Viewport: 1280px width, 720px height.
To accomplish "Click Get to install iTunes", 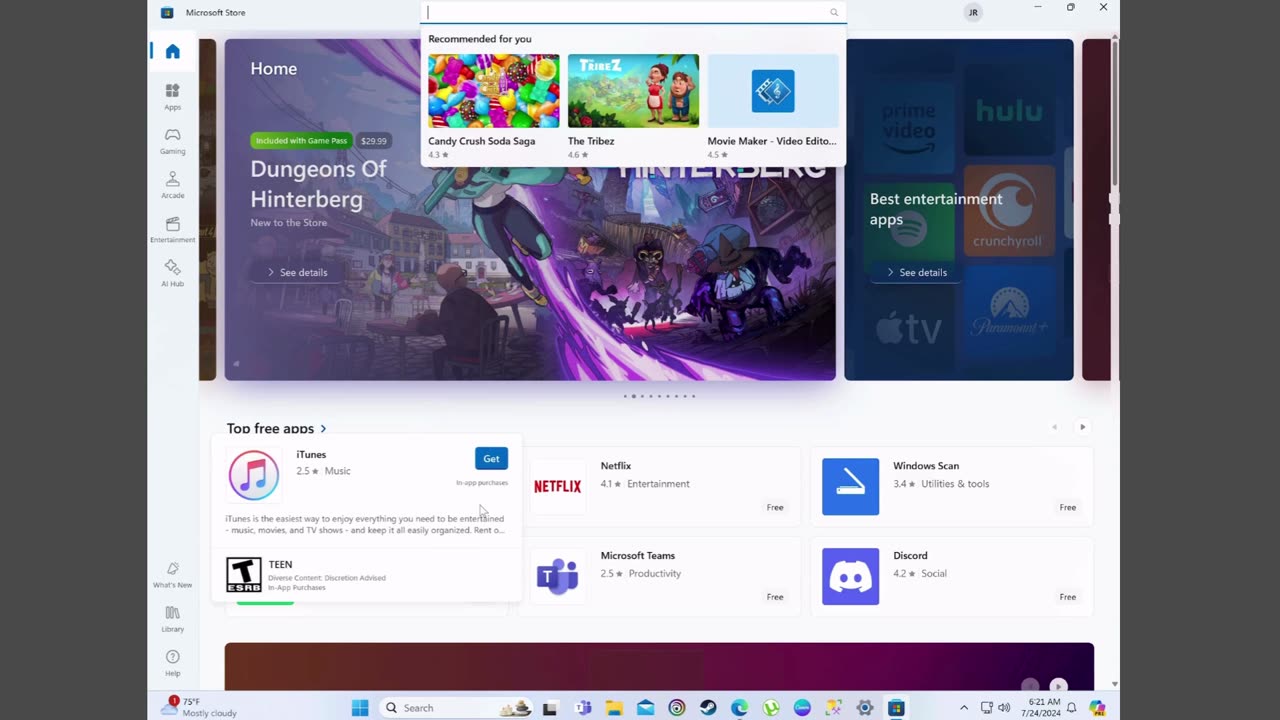I will pyautogui.click(x=491, y=458).
